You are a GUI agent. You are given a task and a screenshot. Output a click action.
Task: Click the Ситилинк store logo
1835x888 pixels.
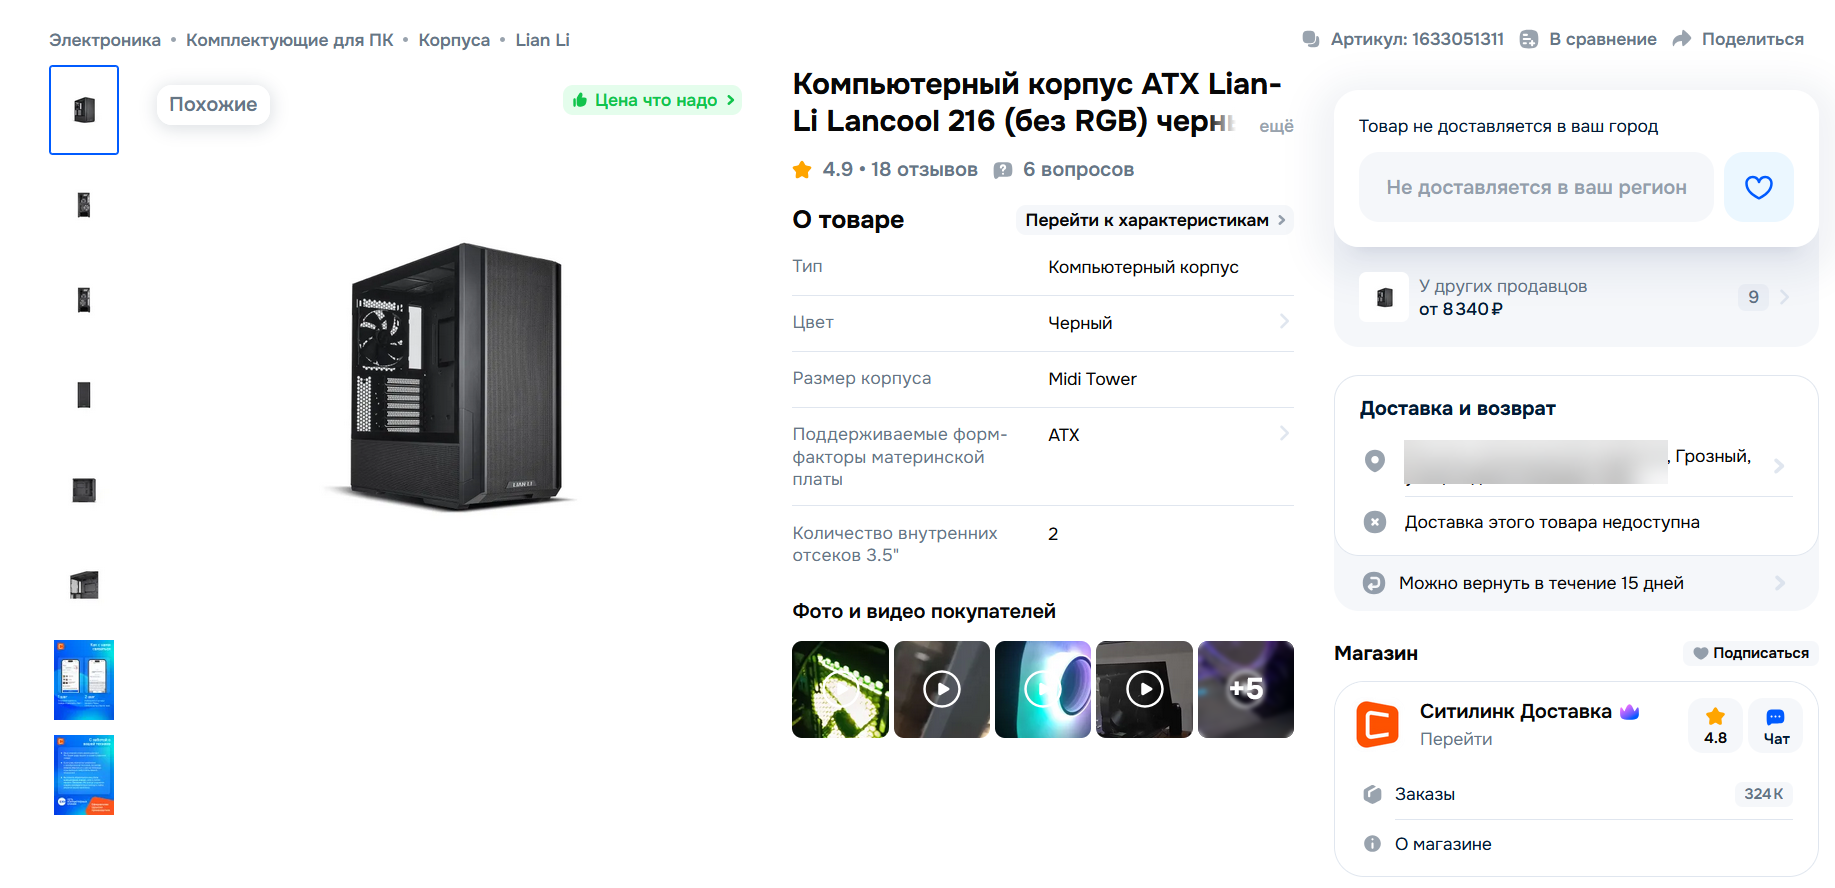point(1377,725)
